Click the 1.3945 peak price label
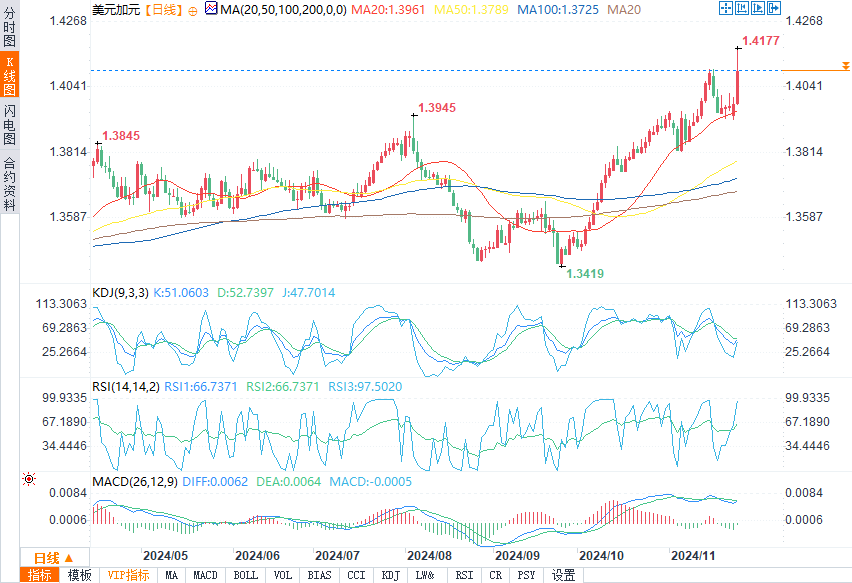 pos(437,108)
